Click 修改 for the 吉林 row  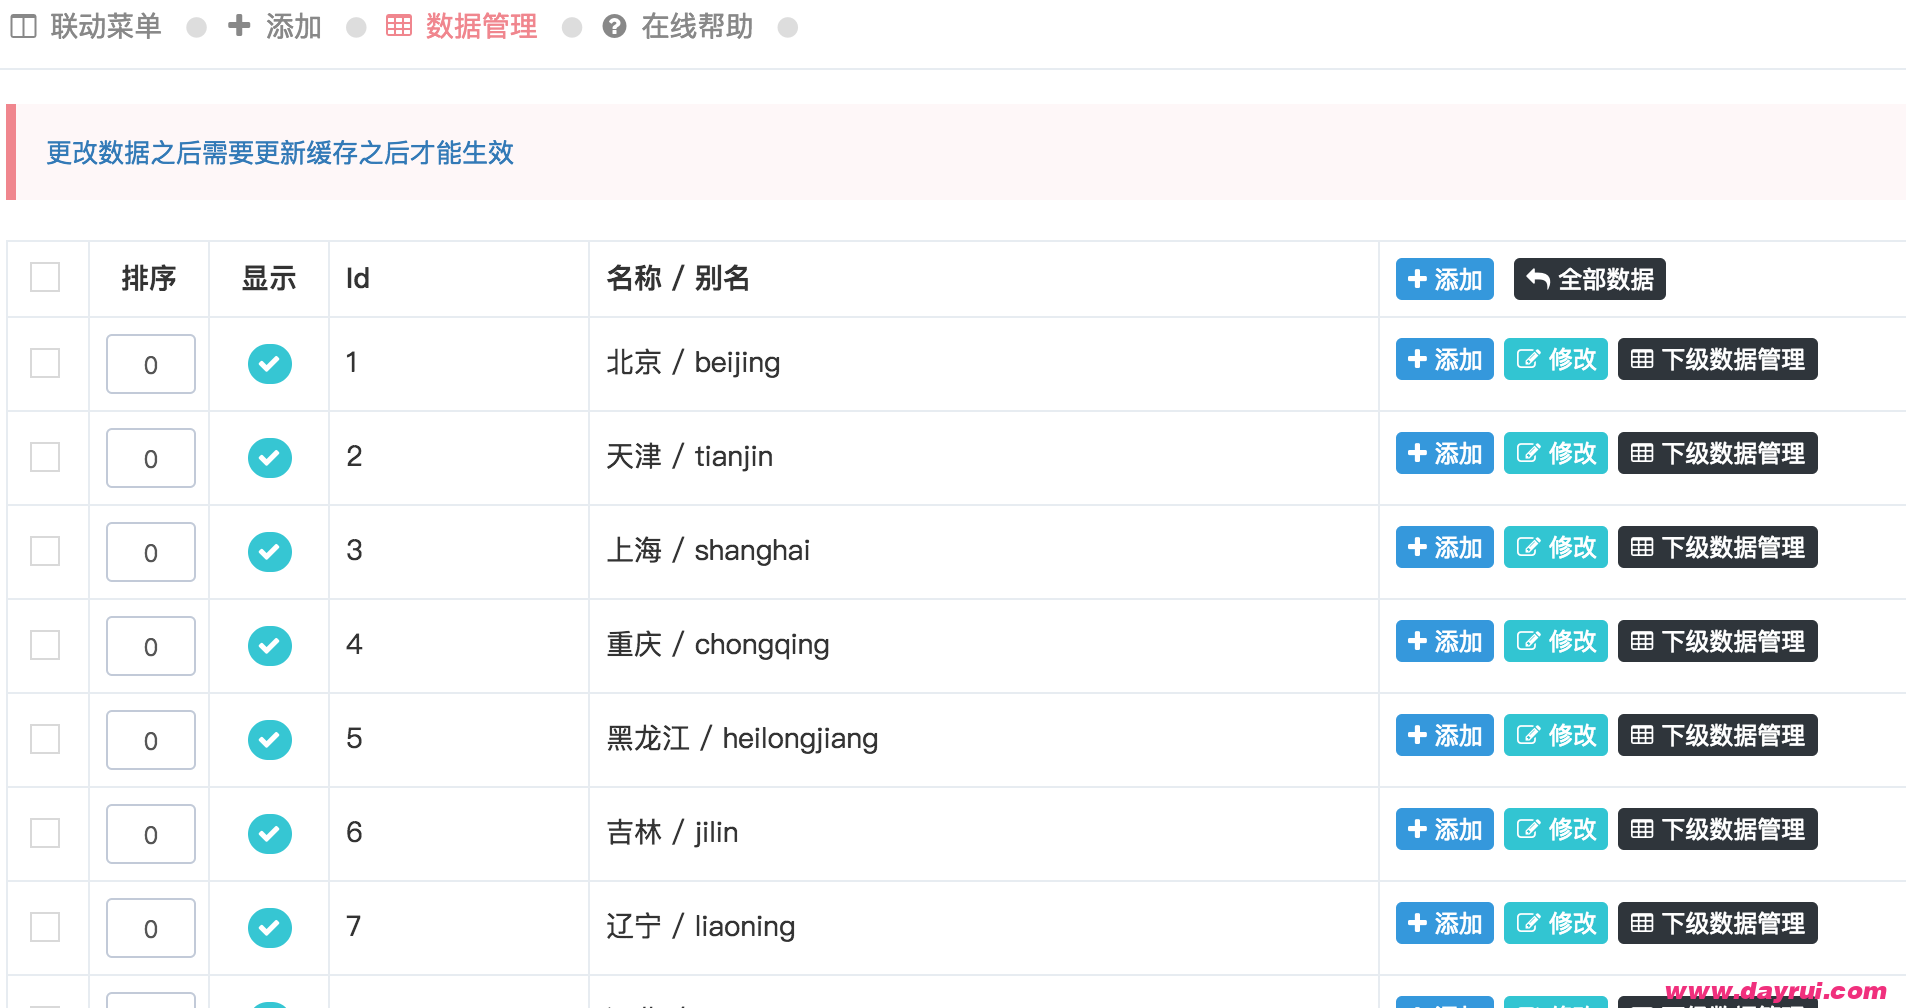coord(1556,829)
